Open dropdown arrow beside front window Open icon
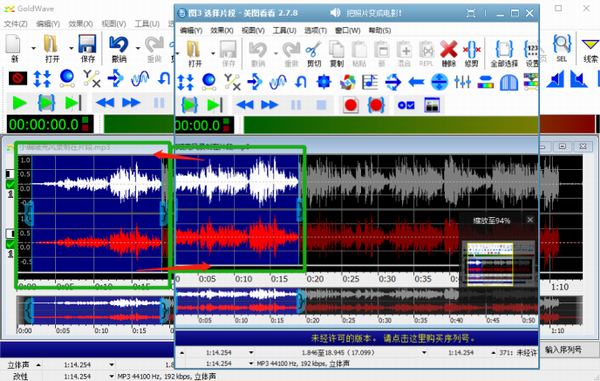The width and height of the screenshot is (600, 381). tap(213, 53)
